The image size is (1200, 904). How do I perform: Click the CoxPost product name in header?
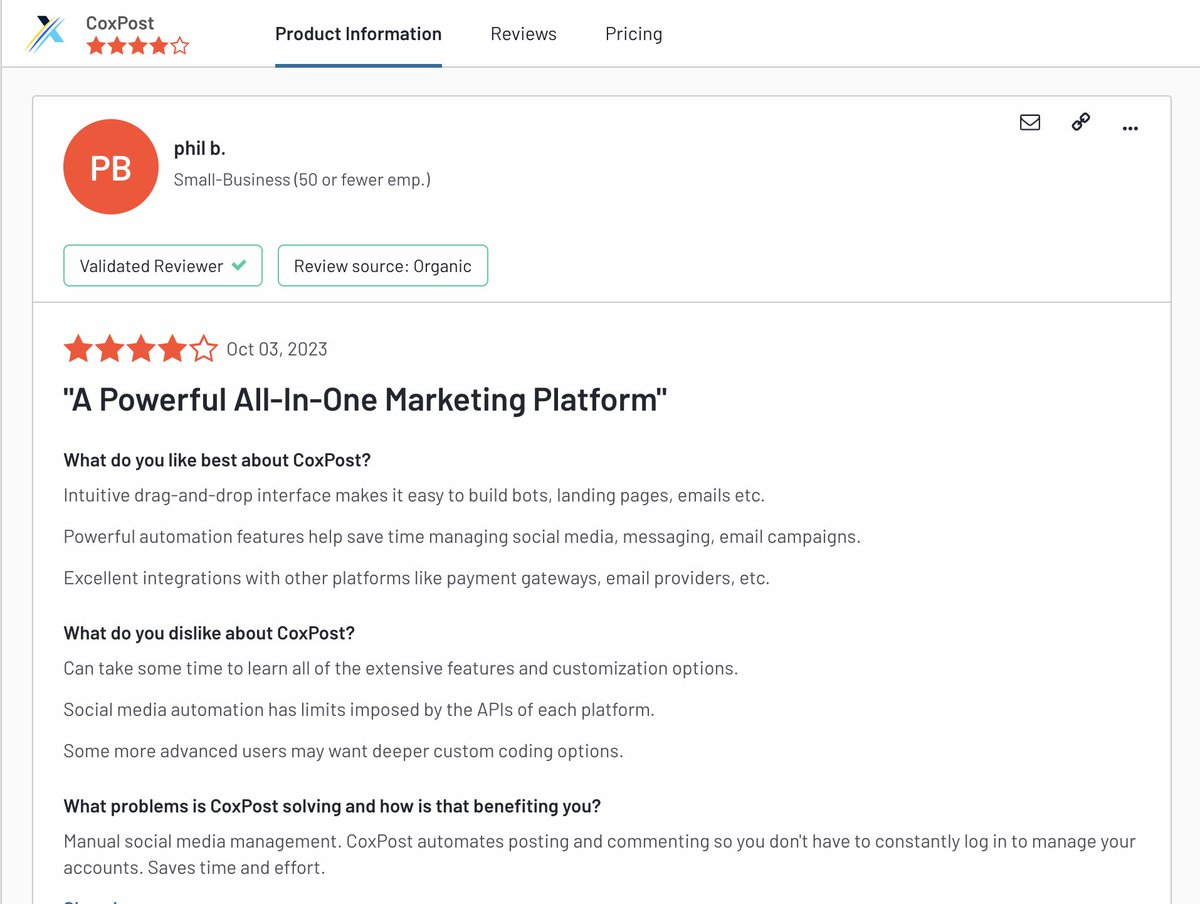point(120,22)
